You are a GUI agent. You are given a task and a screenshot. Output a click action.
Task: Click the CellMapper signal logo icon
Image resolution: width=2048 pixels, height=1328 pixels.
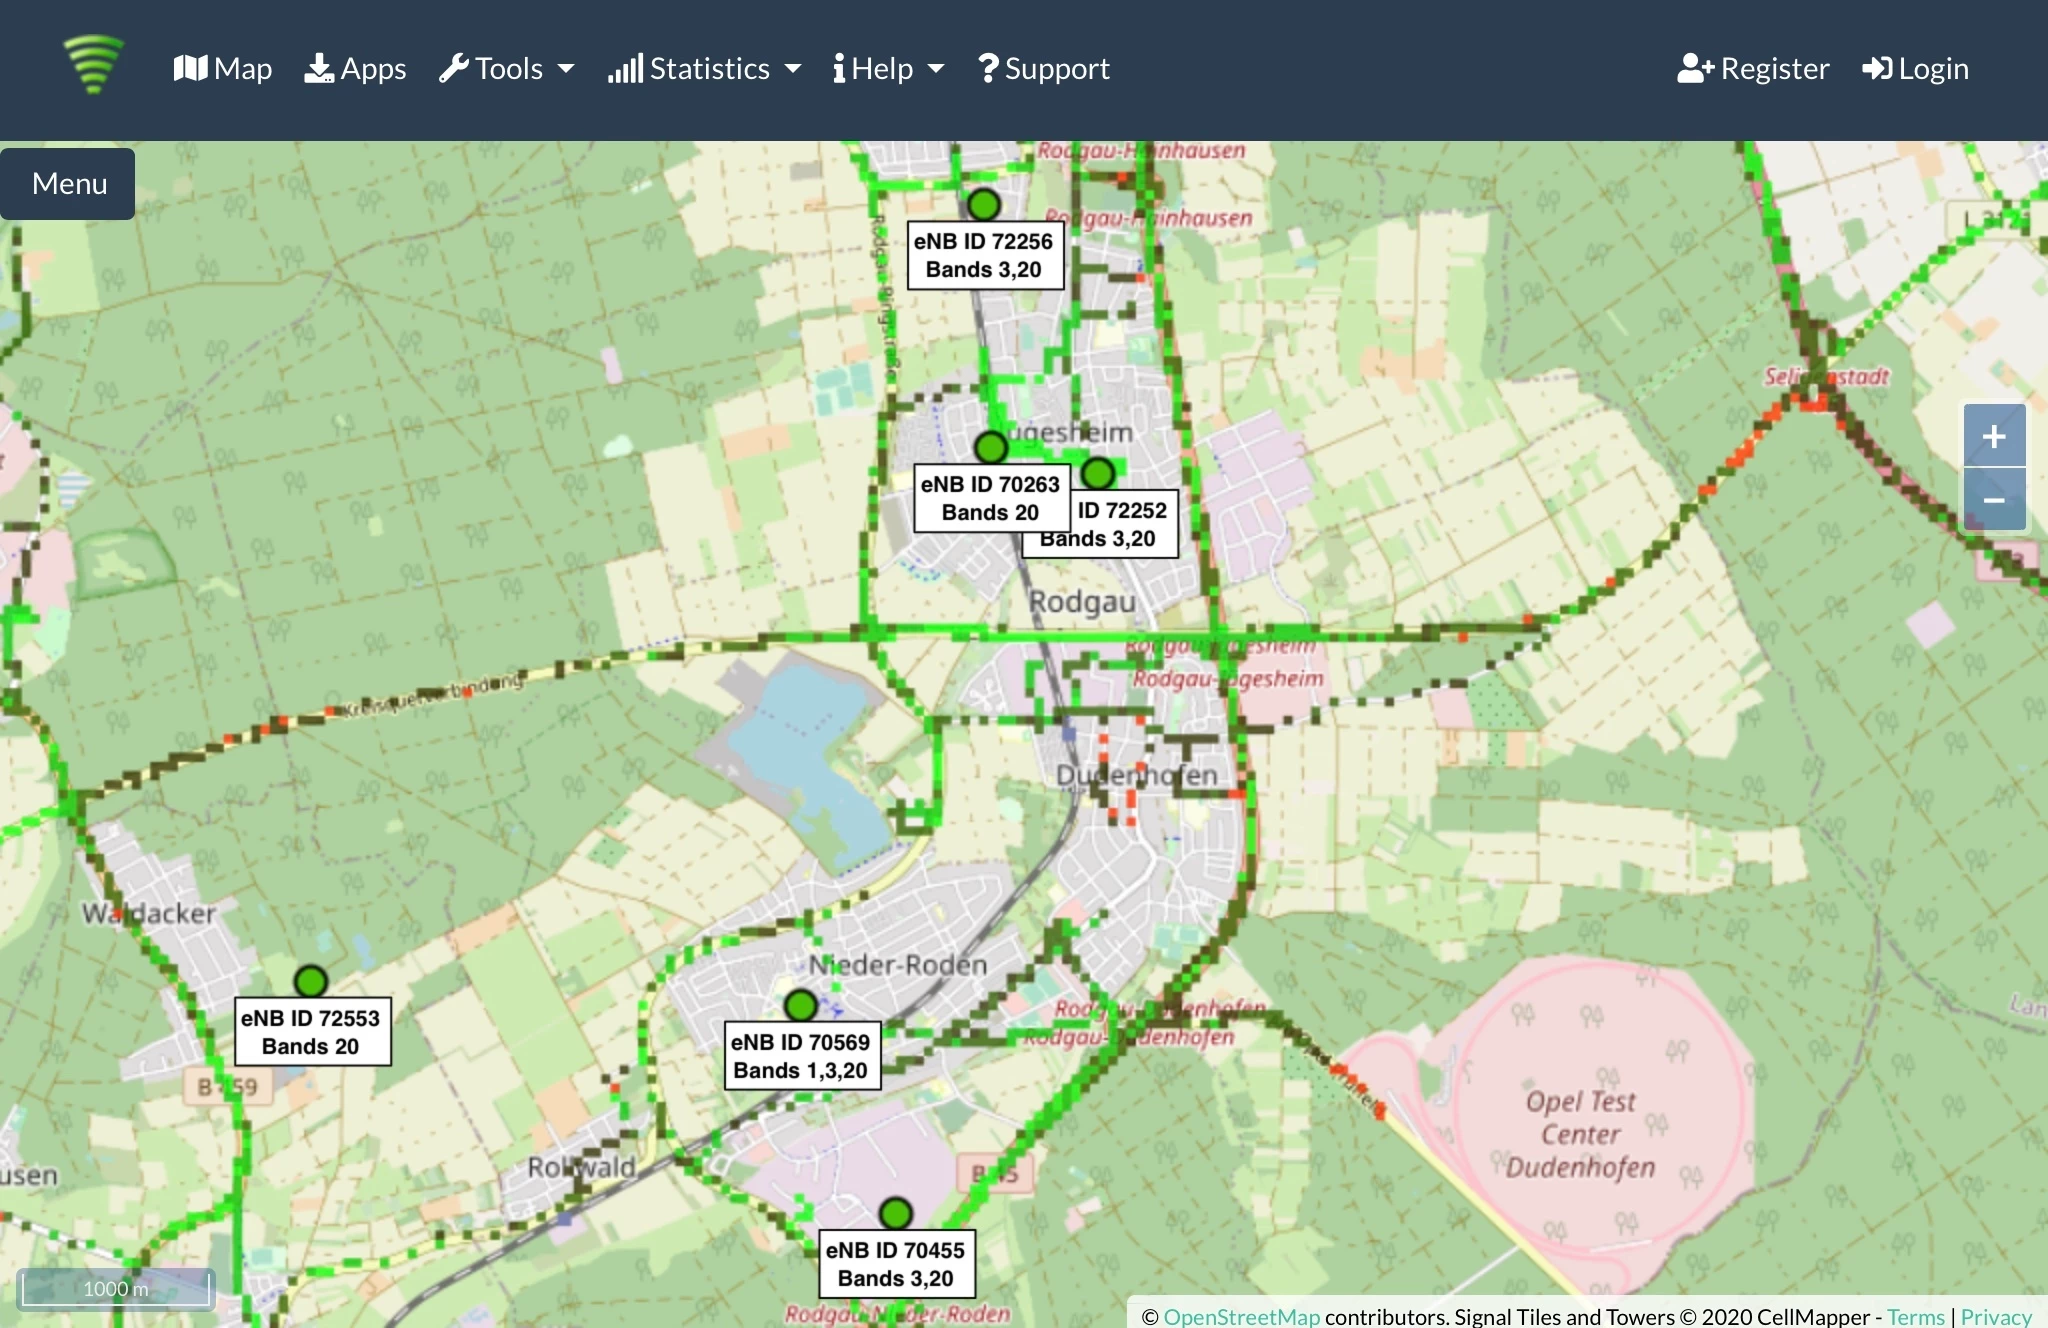pos(93,66)
